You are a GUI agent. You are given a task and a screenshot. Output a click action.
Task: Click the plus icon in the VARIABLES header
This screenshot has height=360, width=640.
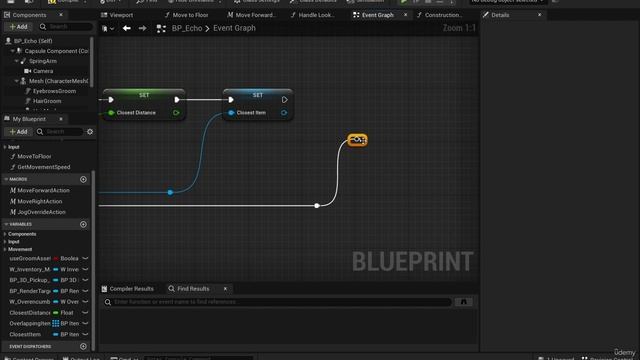click(83, 224)
